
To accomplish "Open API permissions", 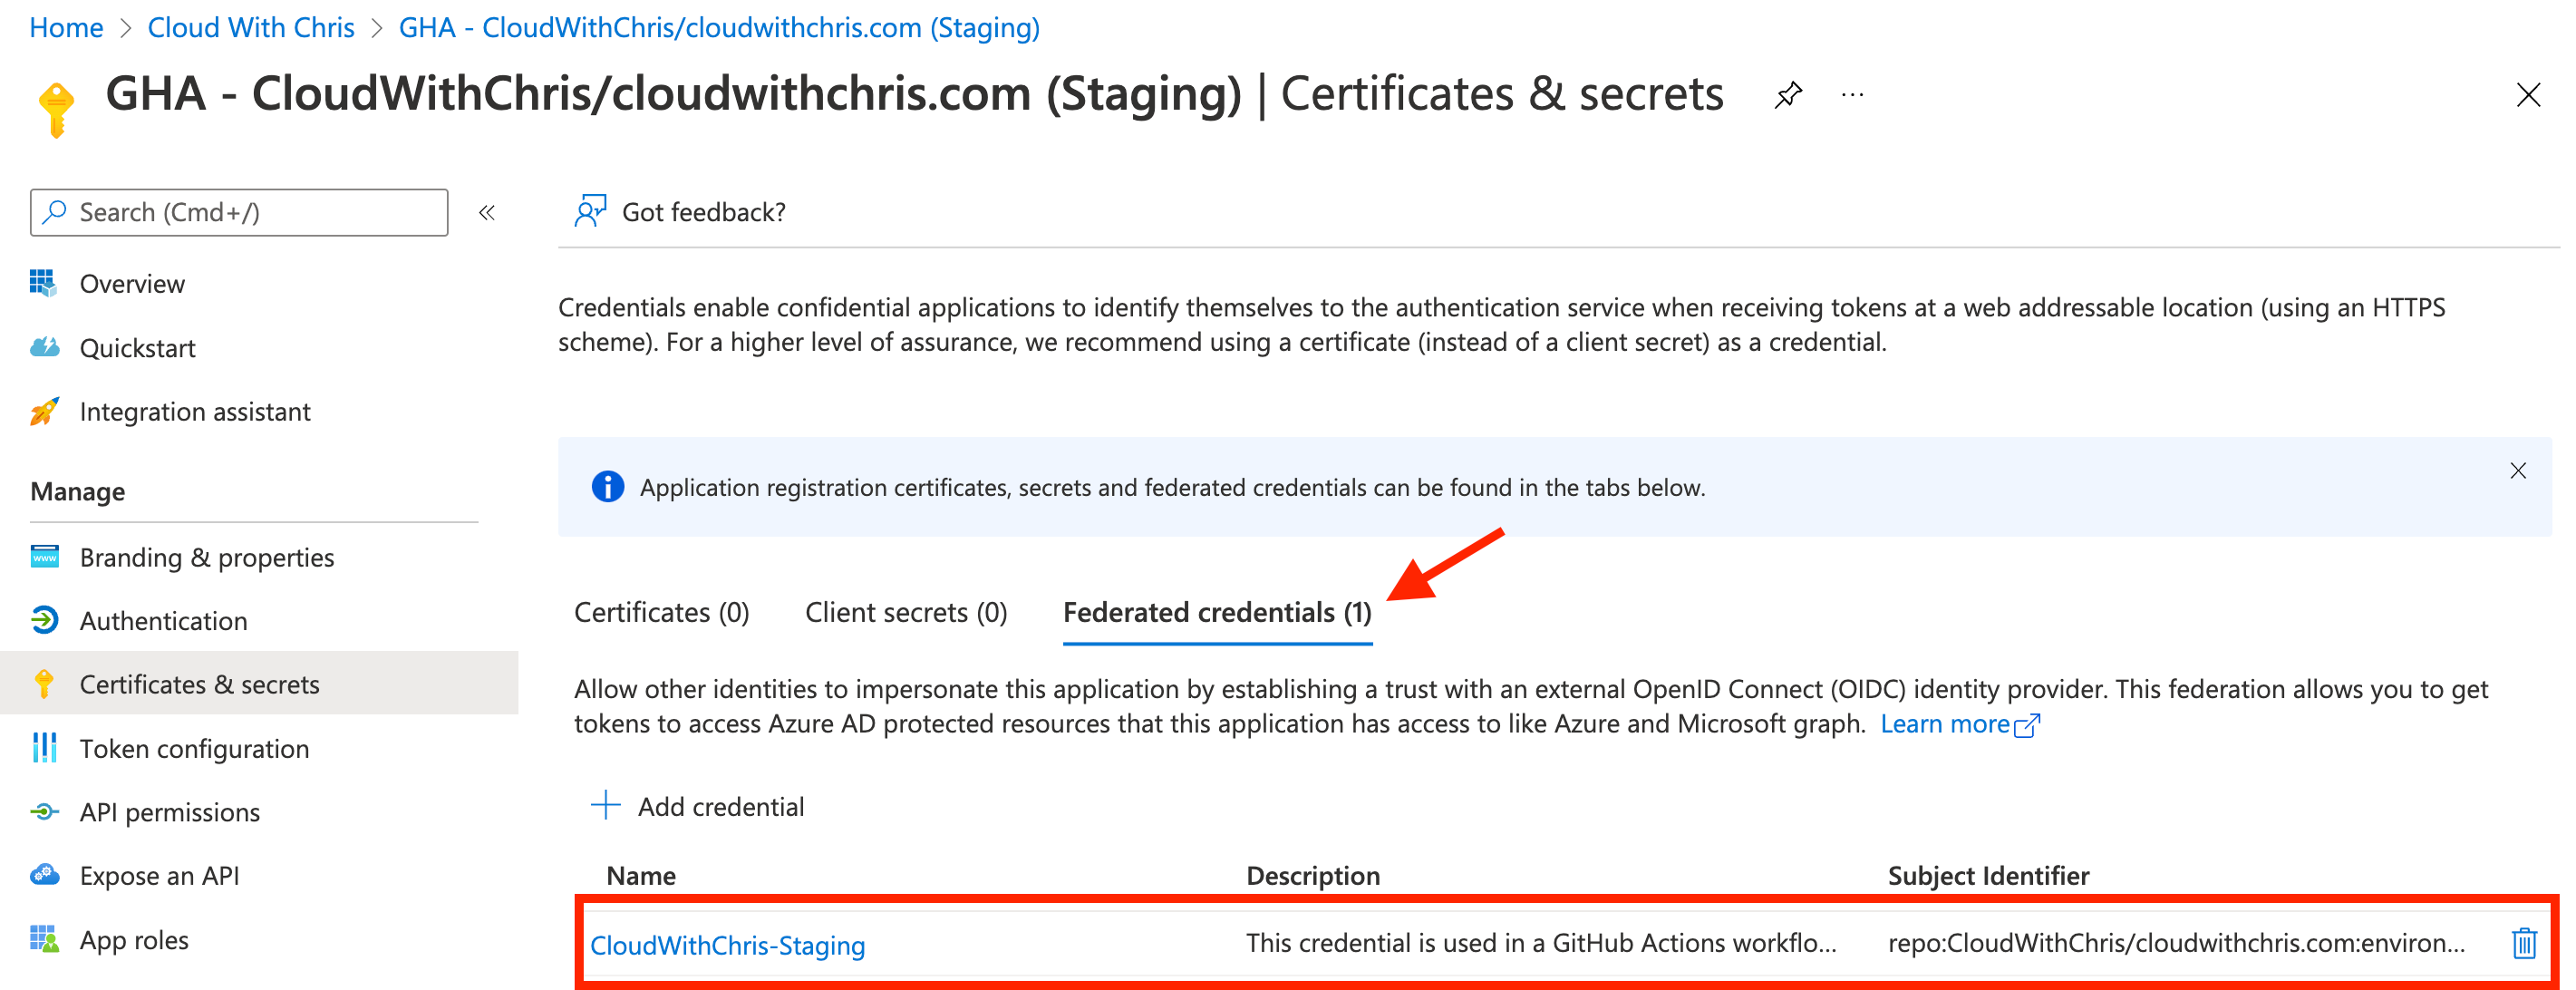I will (x=170, y=812).
